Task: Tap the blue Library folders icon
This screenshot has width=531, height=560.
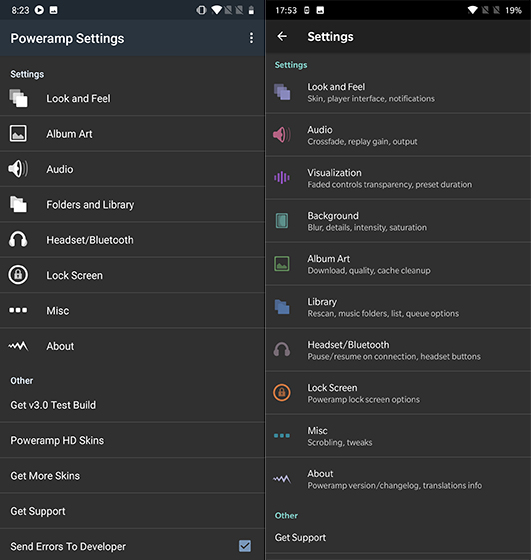Action: [x=282, y=307]
